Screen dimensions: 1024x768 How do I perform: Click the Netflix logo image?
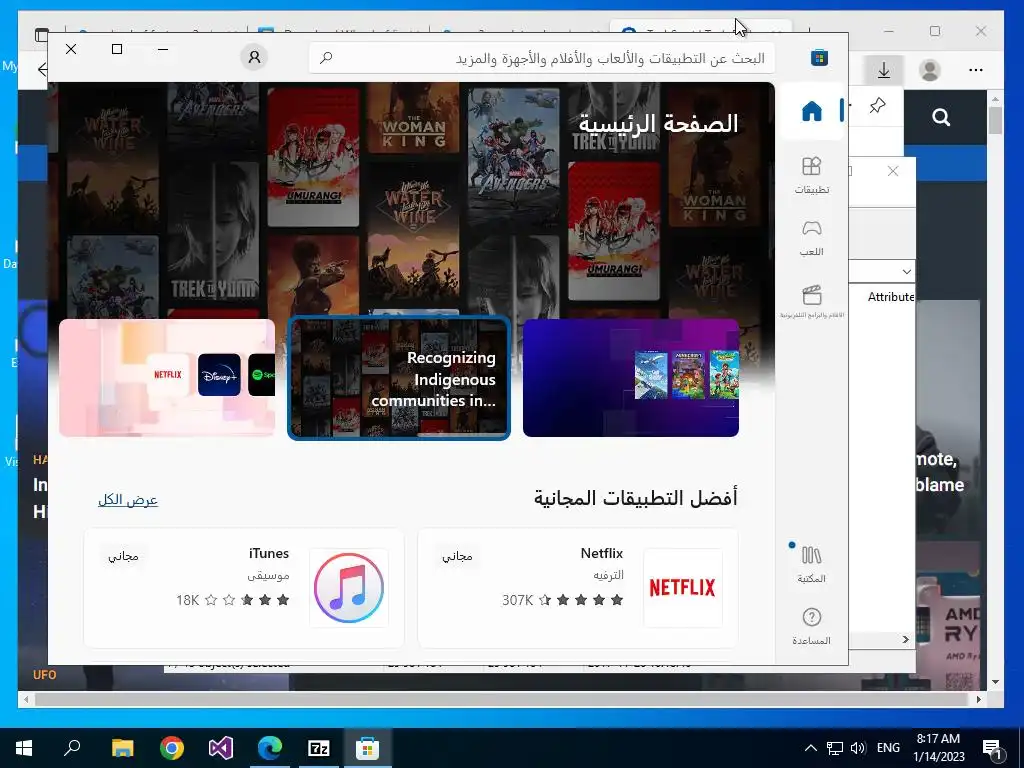pos(682,588)
